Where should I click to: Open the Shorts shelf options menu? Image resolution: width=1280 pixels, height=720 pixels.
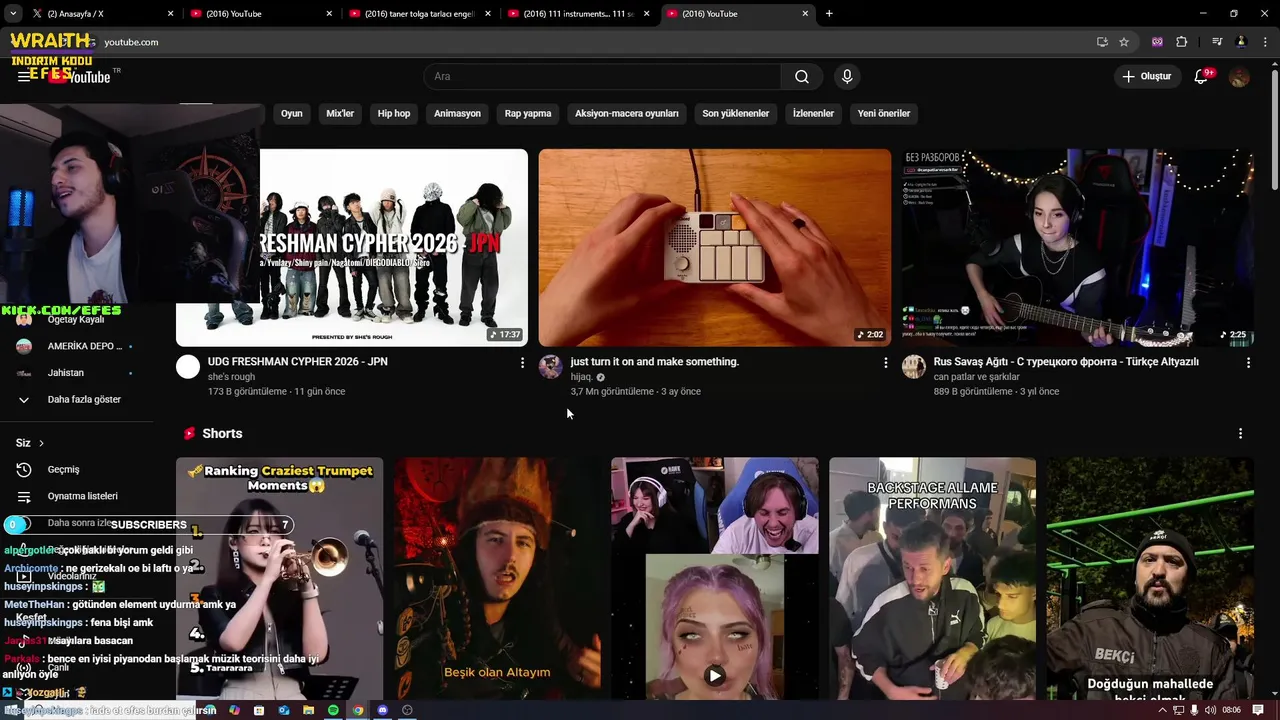pos(1240,434)
